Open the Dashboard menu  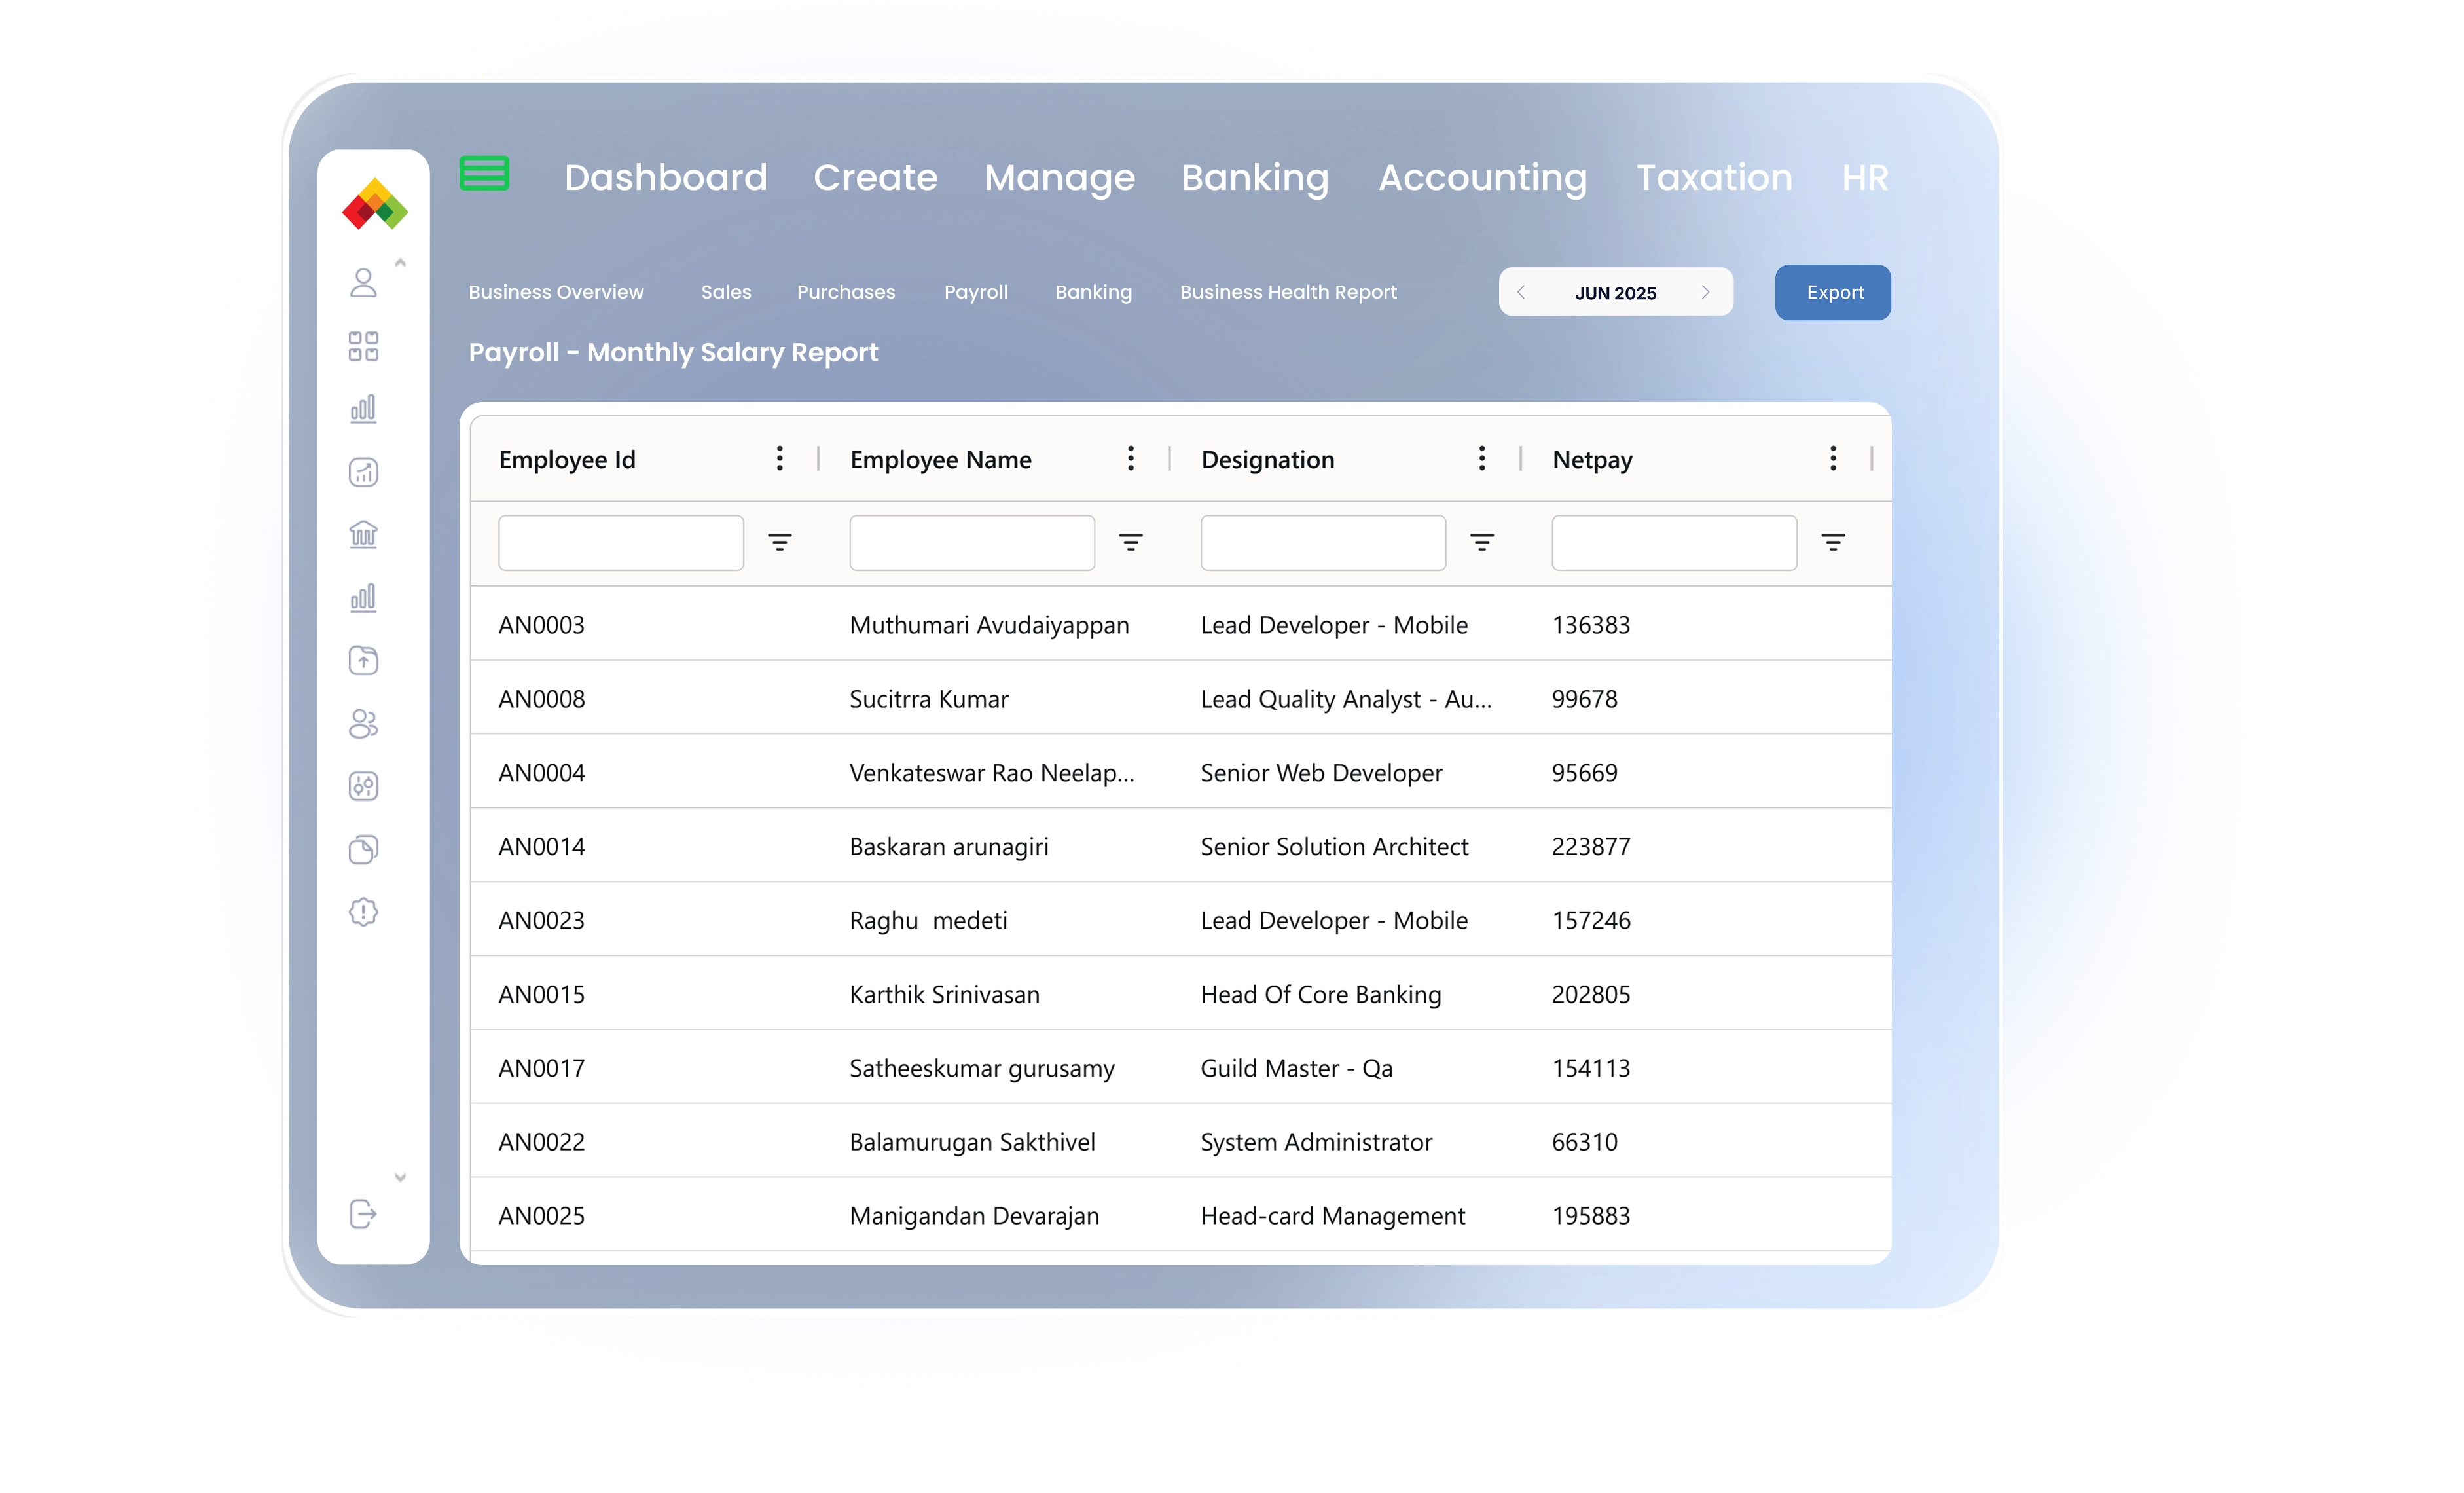666,177
